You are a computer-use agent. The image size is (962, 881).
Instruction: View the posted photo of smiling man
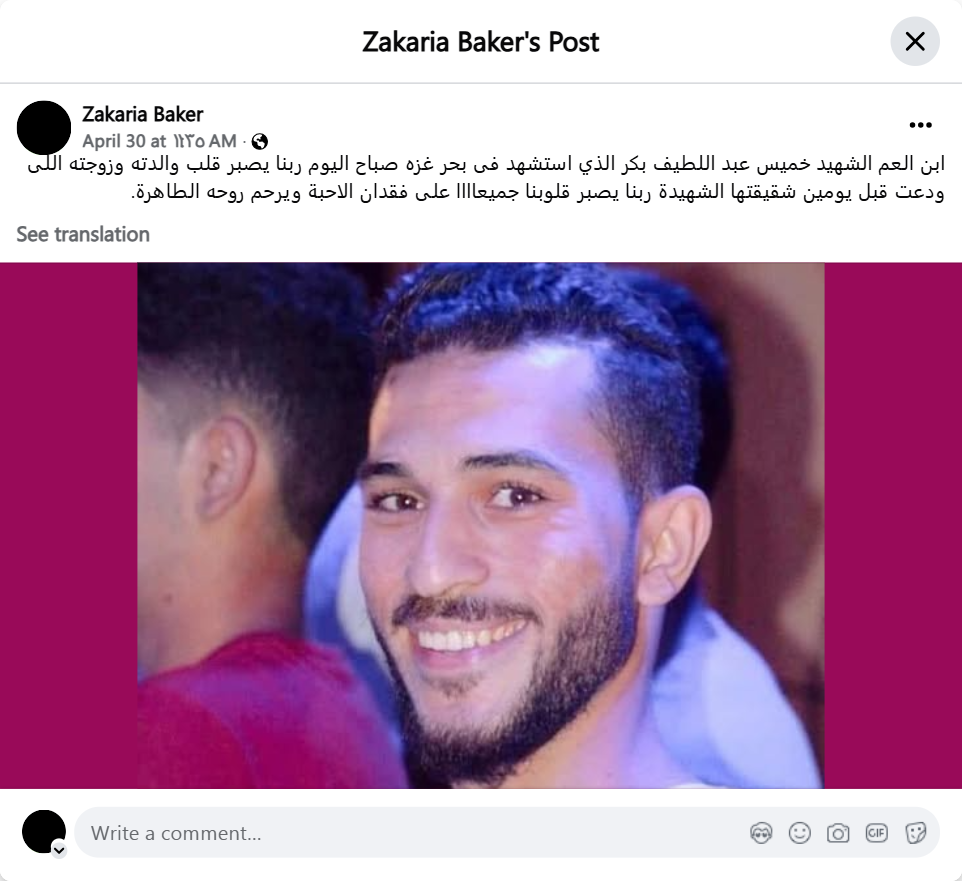tap(480, 526)
